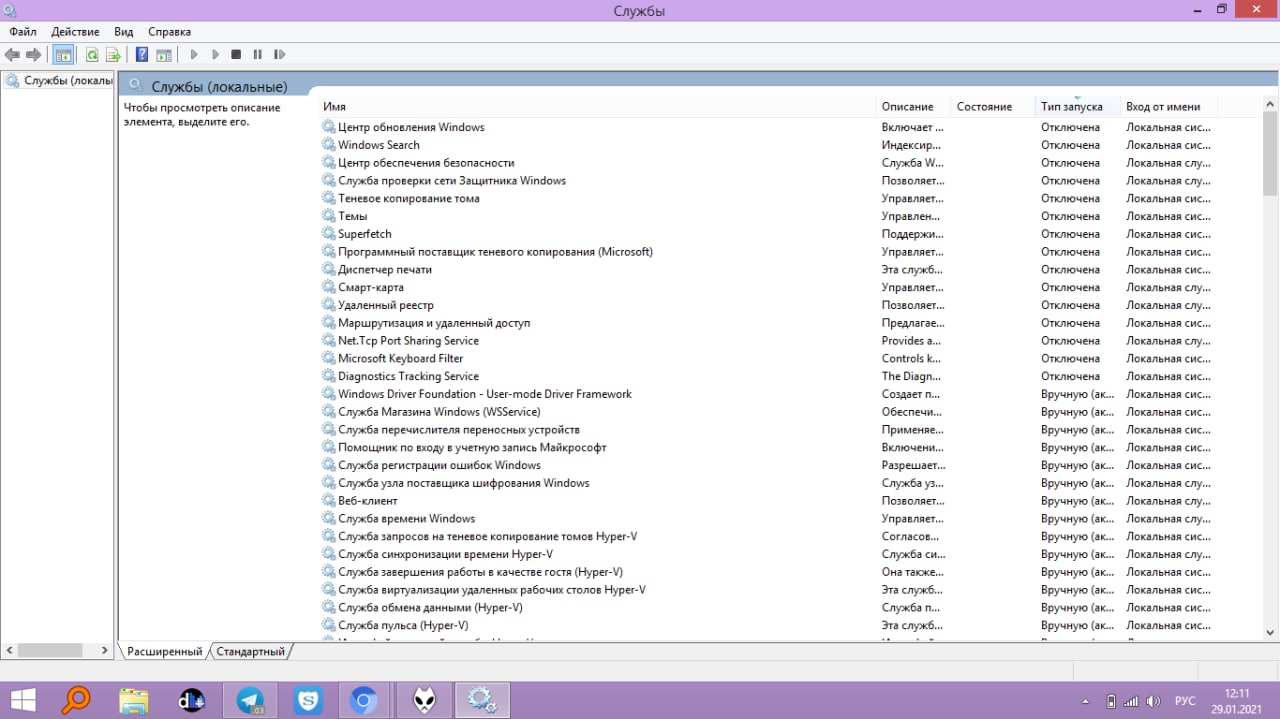Screen dimensions: 1280x719
Task: Click the console tree scrollbar right arrow
Action: pos(105,650)
